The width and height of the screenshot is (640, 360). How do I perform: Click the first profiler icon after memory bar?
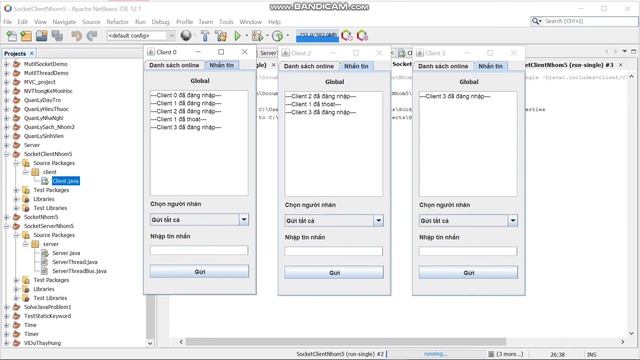coord(347,36)
